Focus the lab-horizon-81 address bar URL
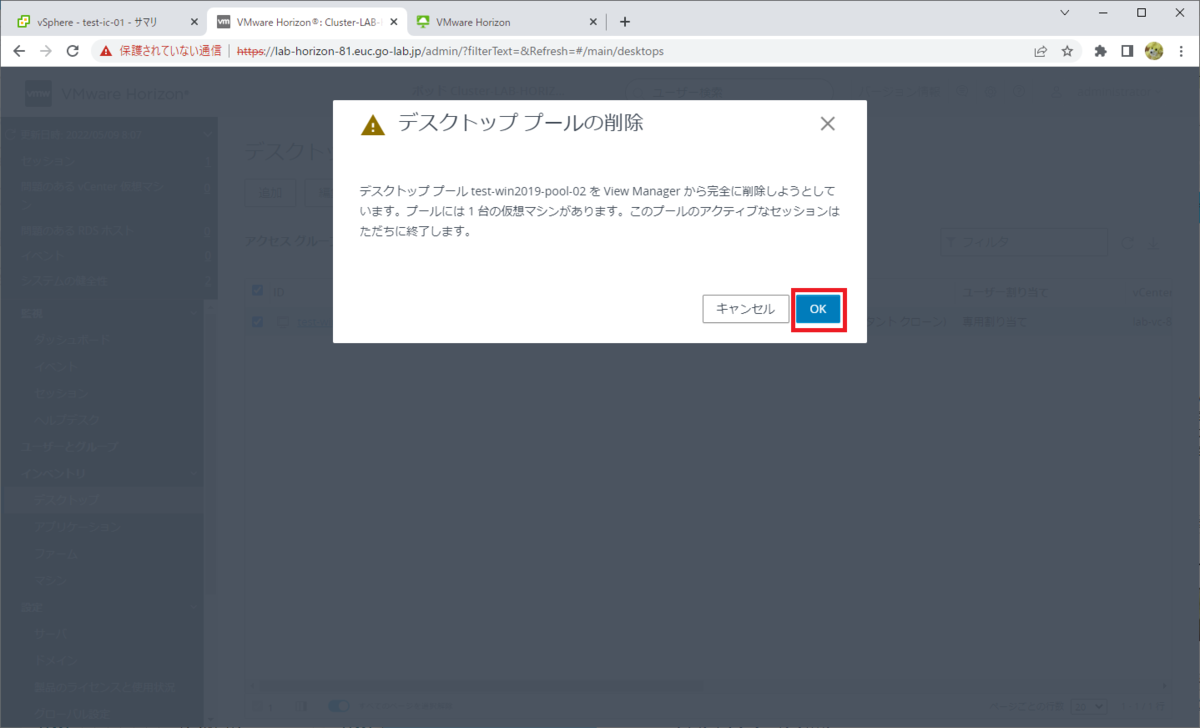This screenshot has width=1200, height=728. [x=450, y=51]
